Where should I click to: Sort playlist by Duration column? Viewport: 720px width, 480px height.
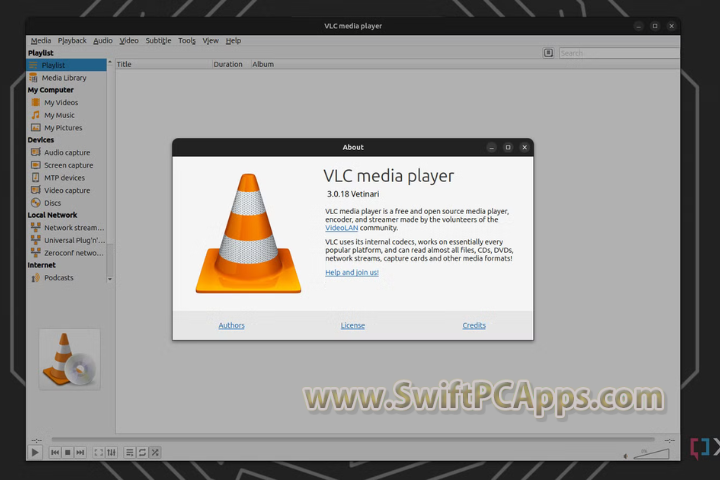231,64
